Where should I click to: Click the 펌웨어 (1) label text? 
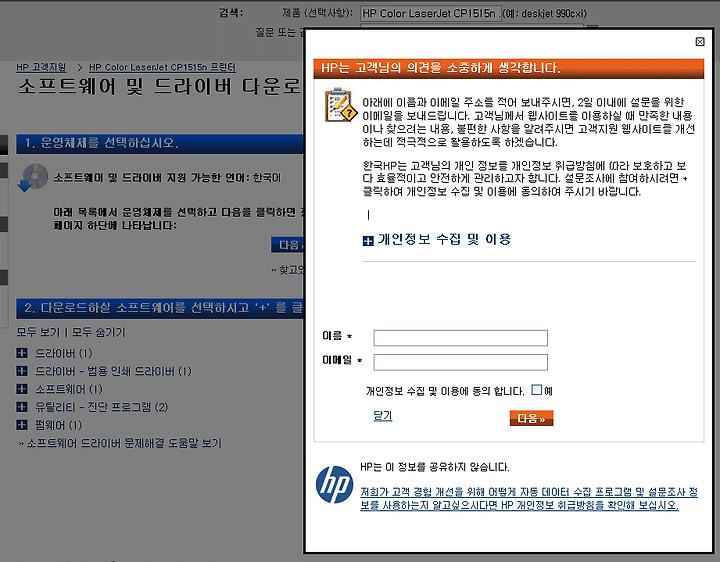59,425
